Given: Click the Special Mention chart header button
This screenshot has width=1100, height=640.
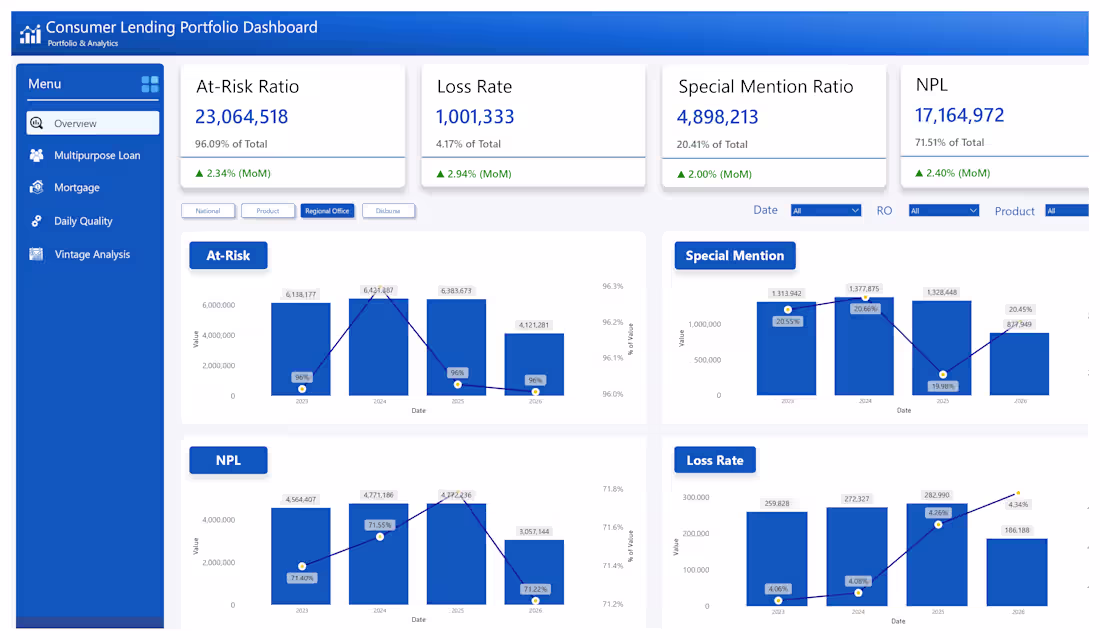Looking at the screenshot, I should point(735,255).
